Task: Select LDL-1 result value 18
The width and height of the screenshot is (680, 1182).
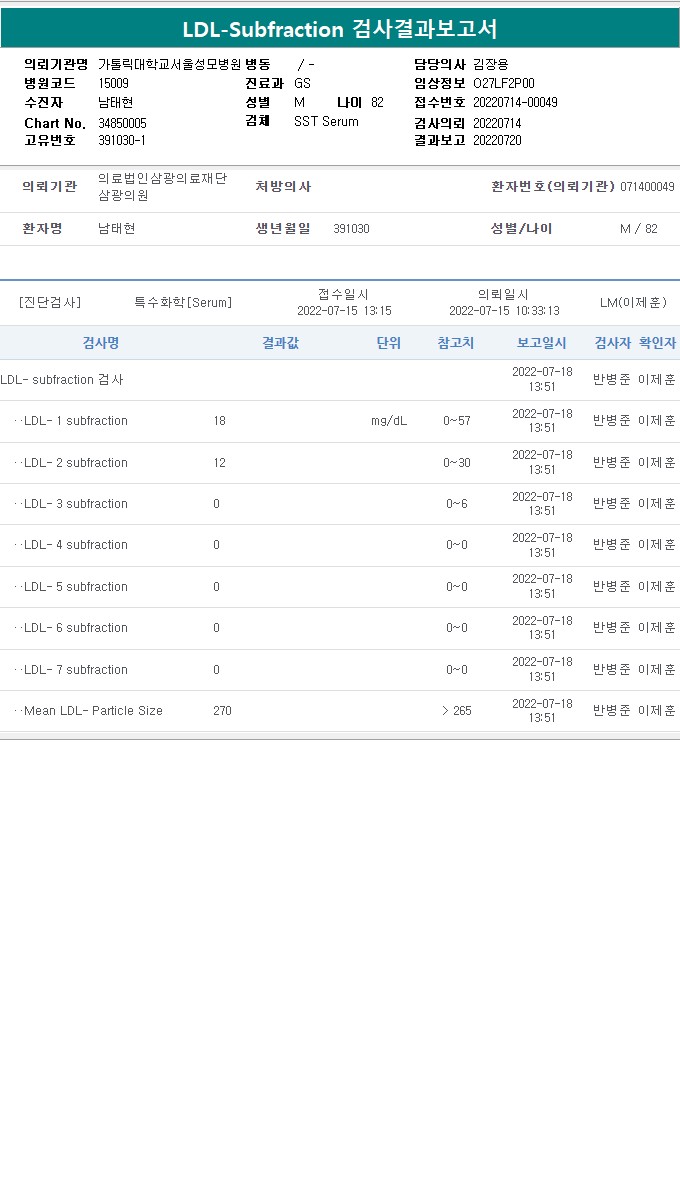Action: 219,421
